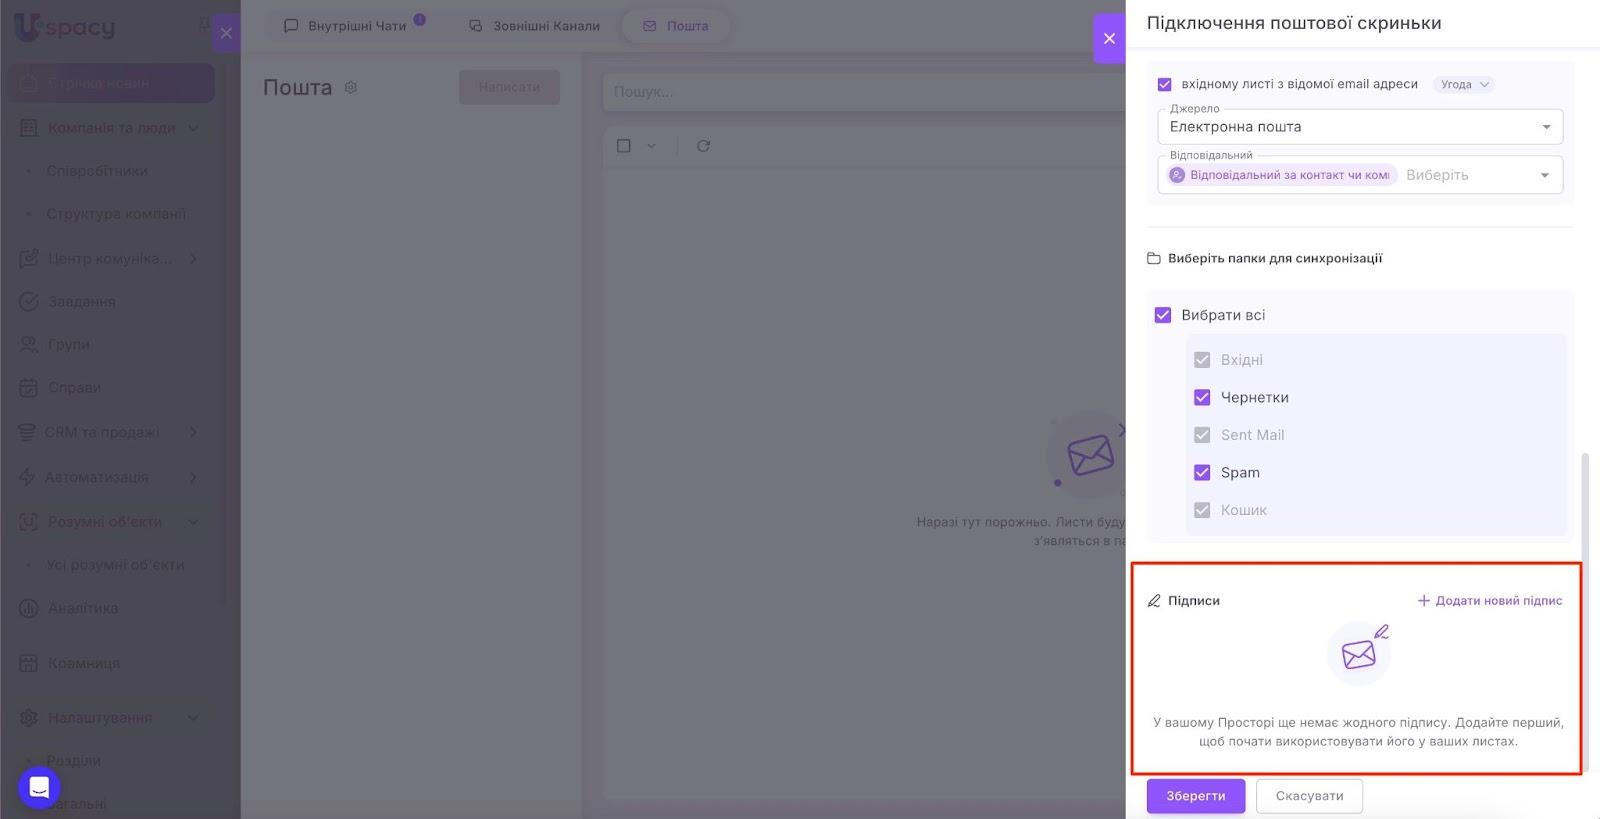Open Структура компанії in the sidebar
1600x819 pixels.
116,214
